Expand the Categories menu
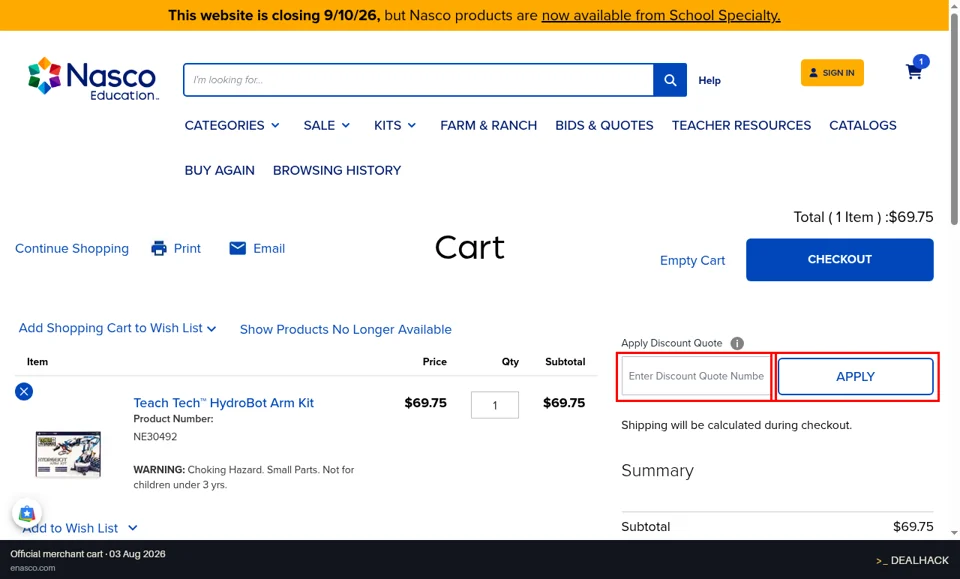960x579 pixels. [232, 125]
